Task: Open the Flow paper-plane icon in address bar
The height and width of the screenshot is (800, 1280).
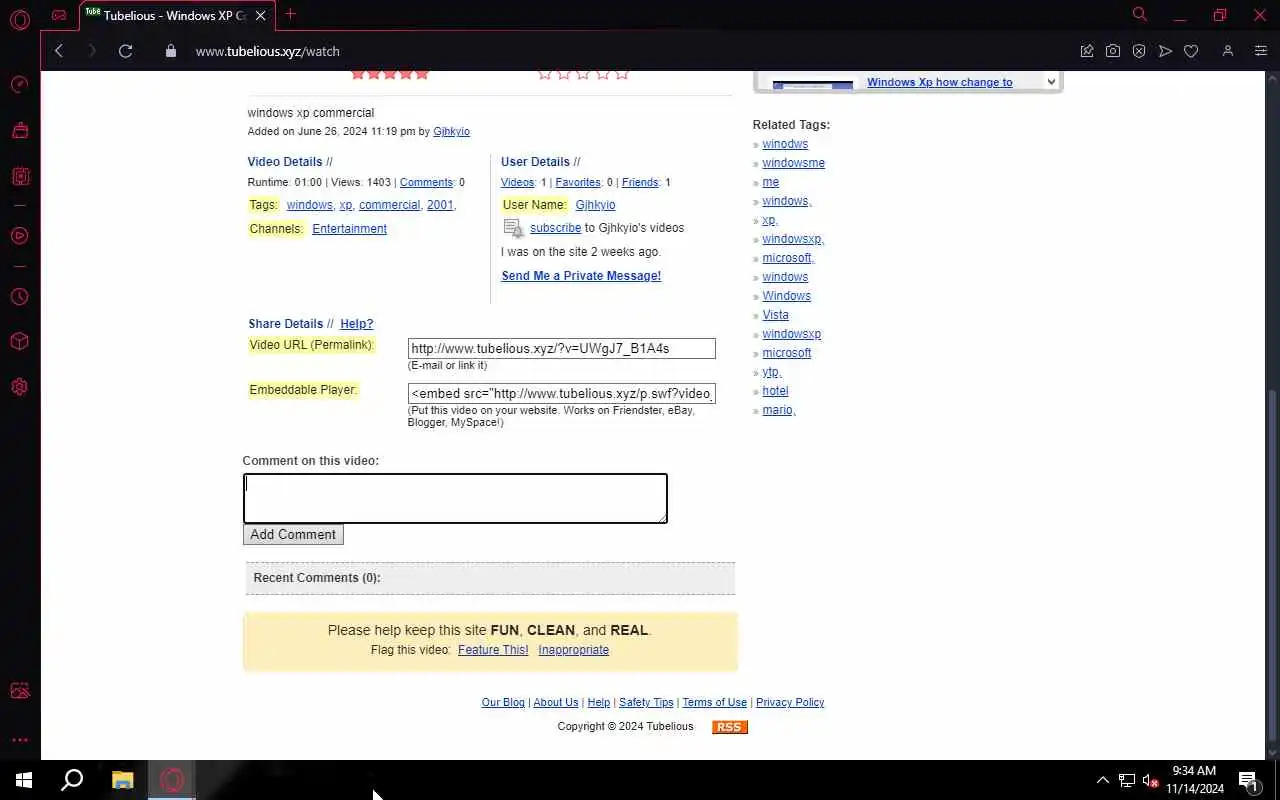Action: (1165, 51)
